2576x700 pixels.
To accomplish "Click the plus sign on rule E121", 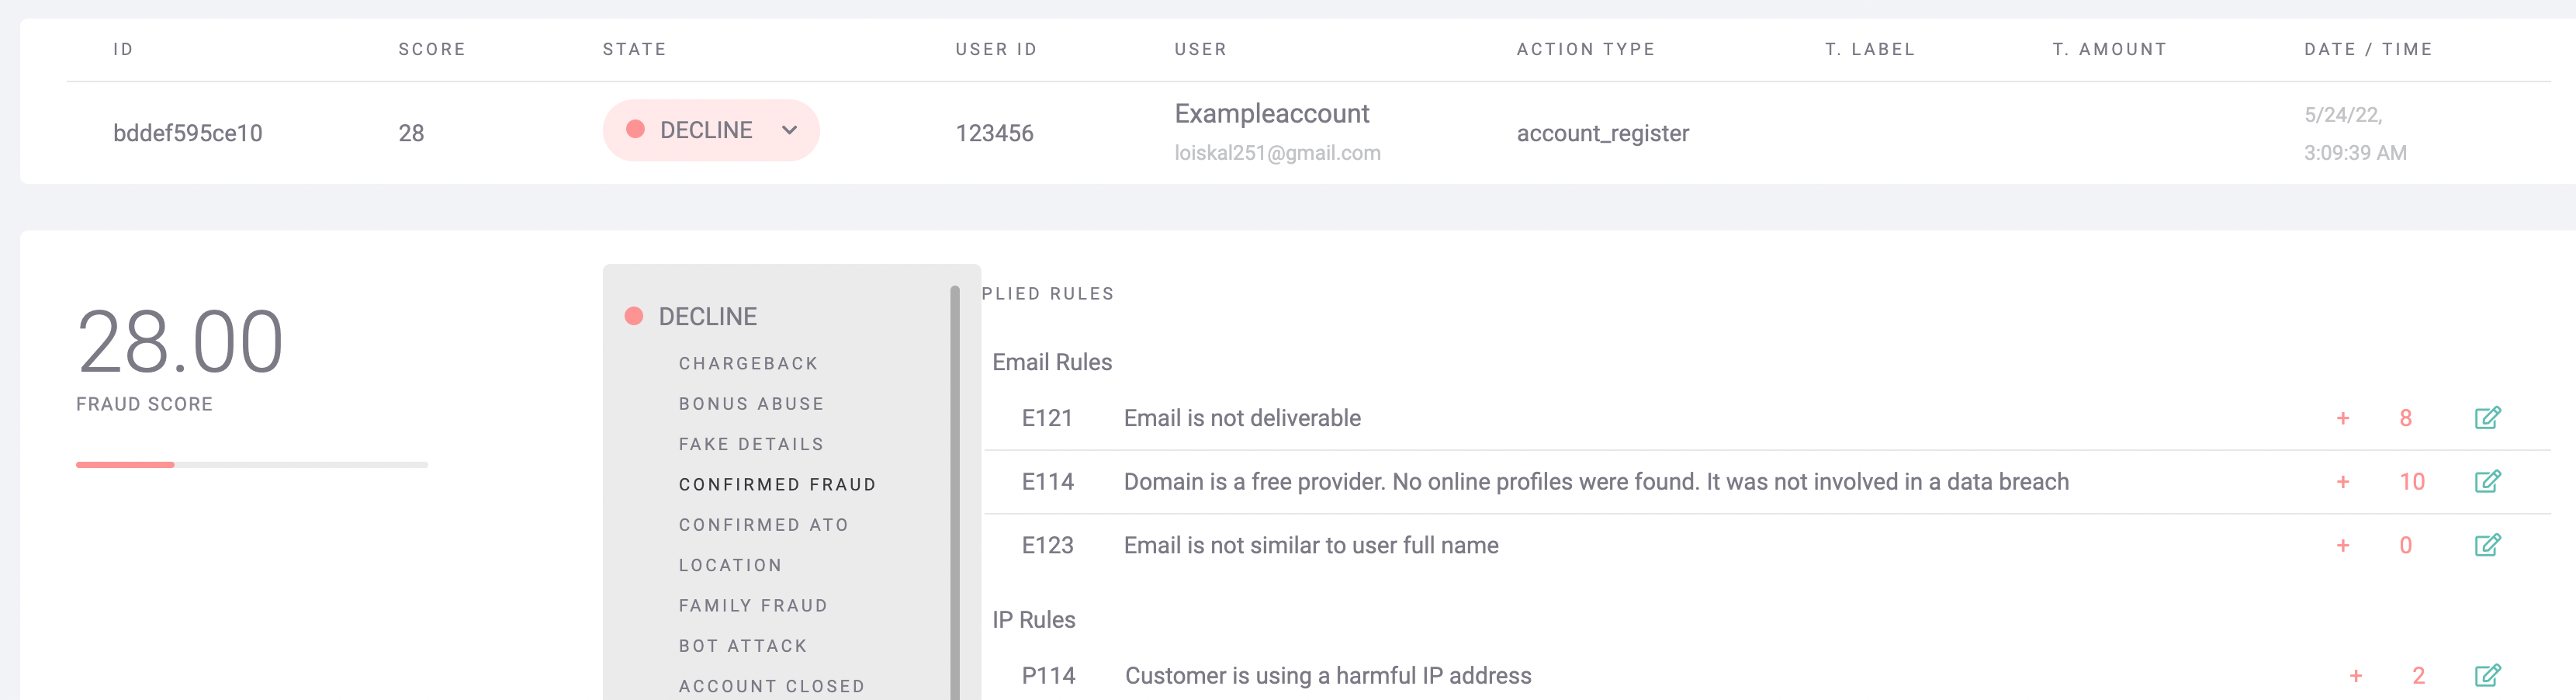I will pyautogui.click(x=2342, y=418).
